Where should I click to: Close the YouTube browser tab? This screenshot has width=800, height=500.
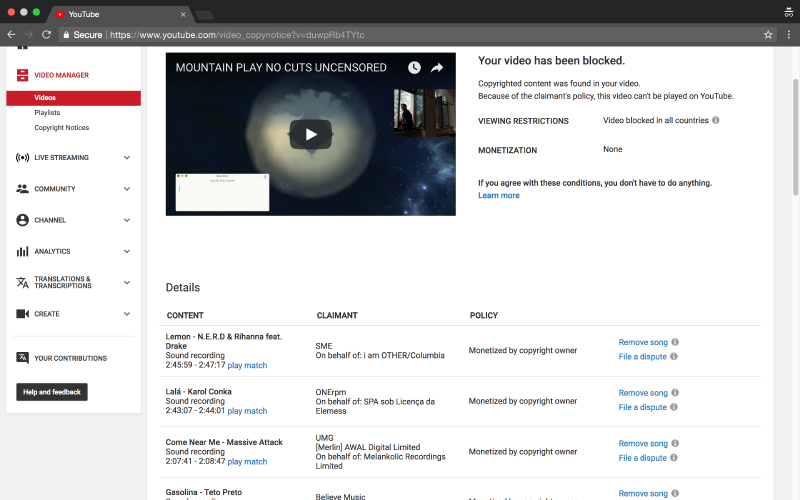tap(183, 14)
